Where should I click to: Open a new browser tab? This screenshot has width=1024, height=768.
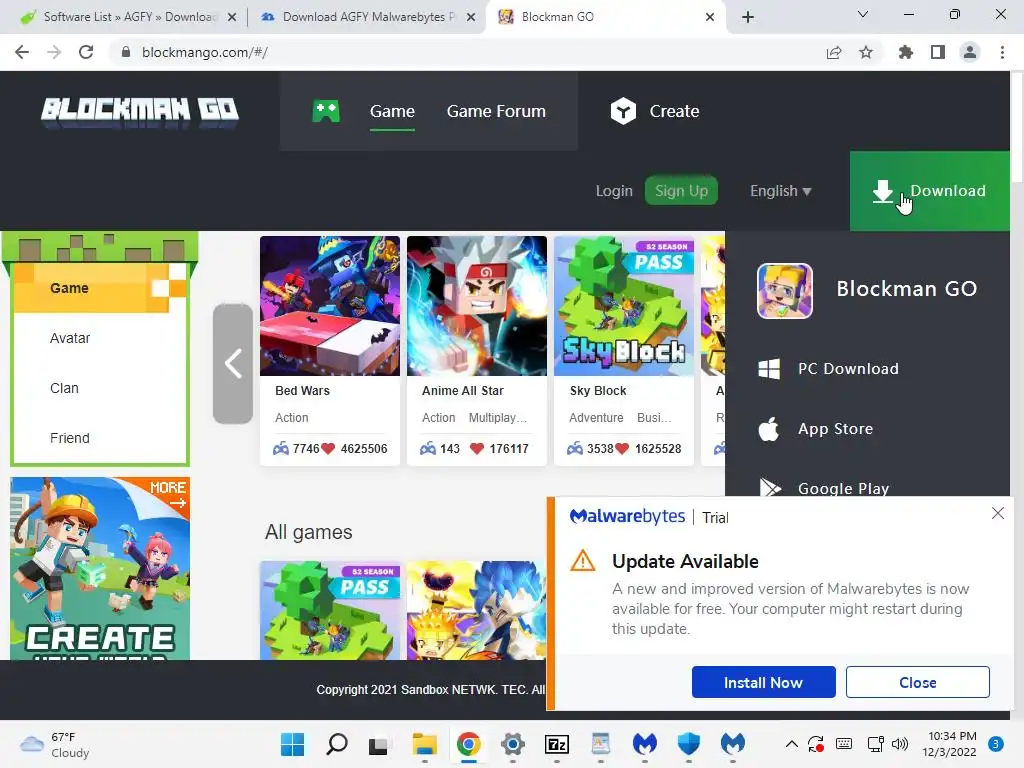(x=748, y=17)
